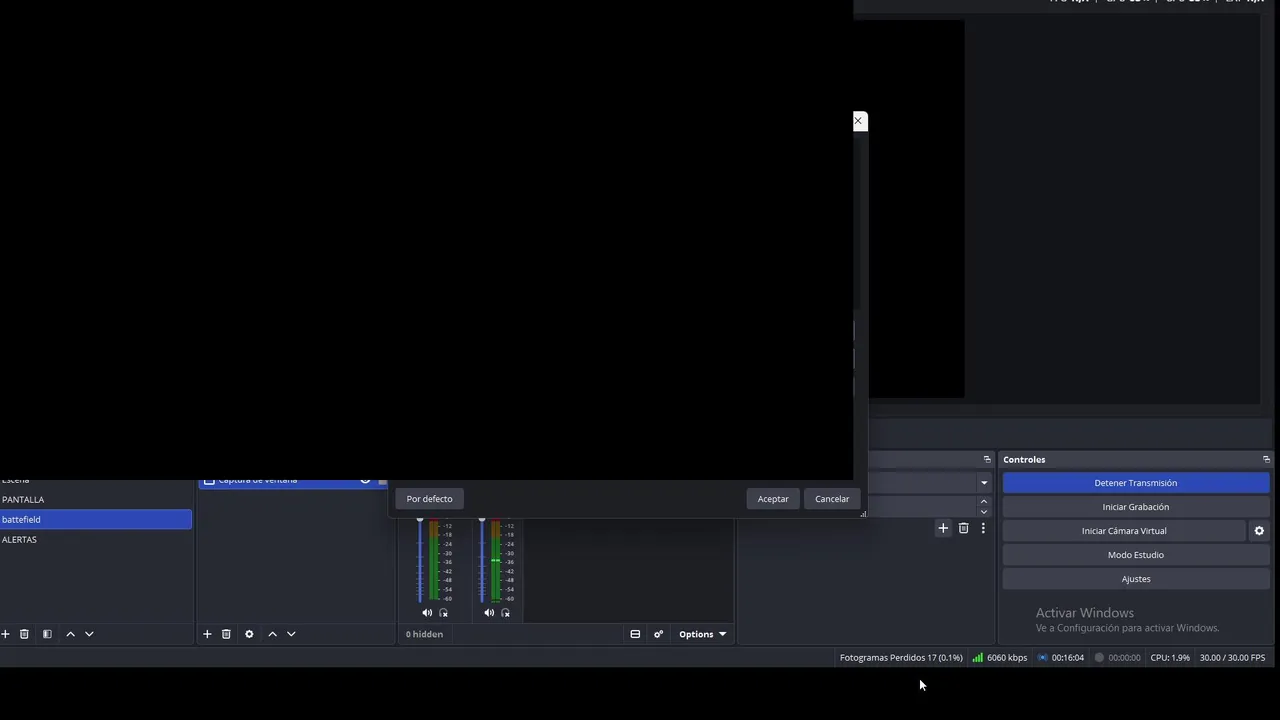Viewport: 1280px width, 720px height.
Task: Open Ajustes settings
Action: click(x=1136, y=579)
